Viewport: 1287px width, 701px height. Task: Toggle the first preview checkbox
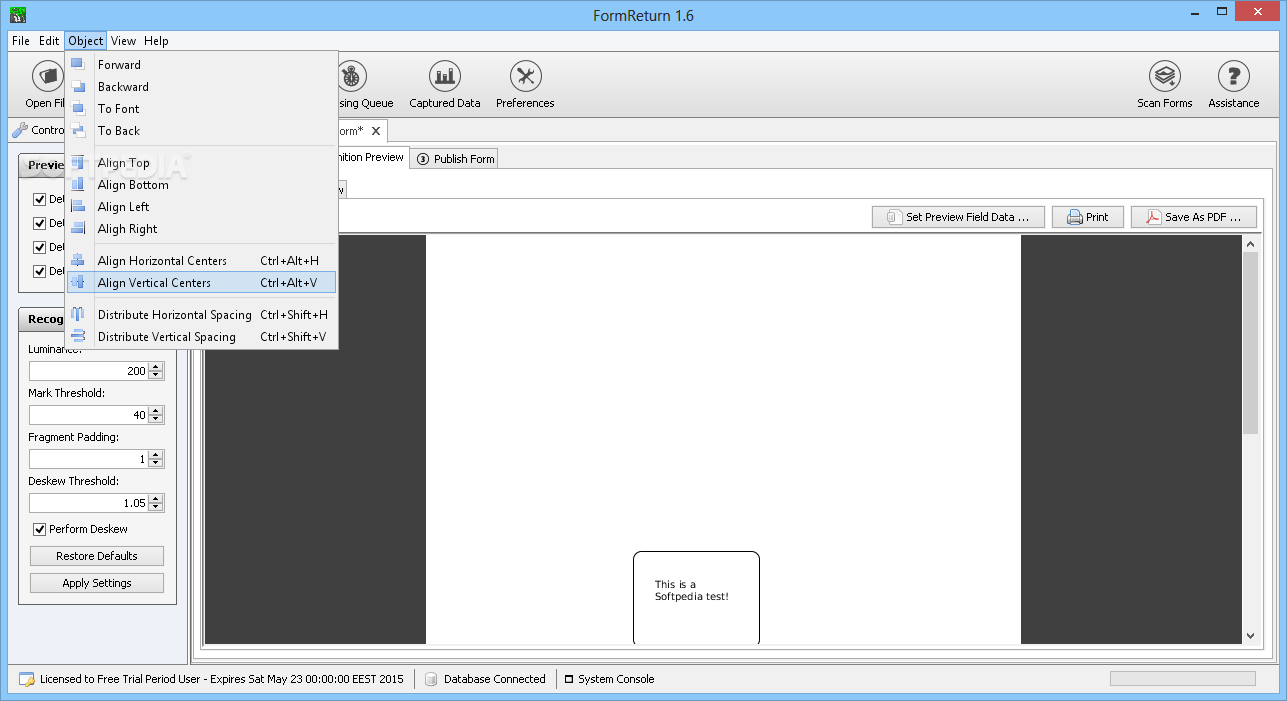tap(40, 199)
